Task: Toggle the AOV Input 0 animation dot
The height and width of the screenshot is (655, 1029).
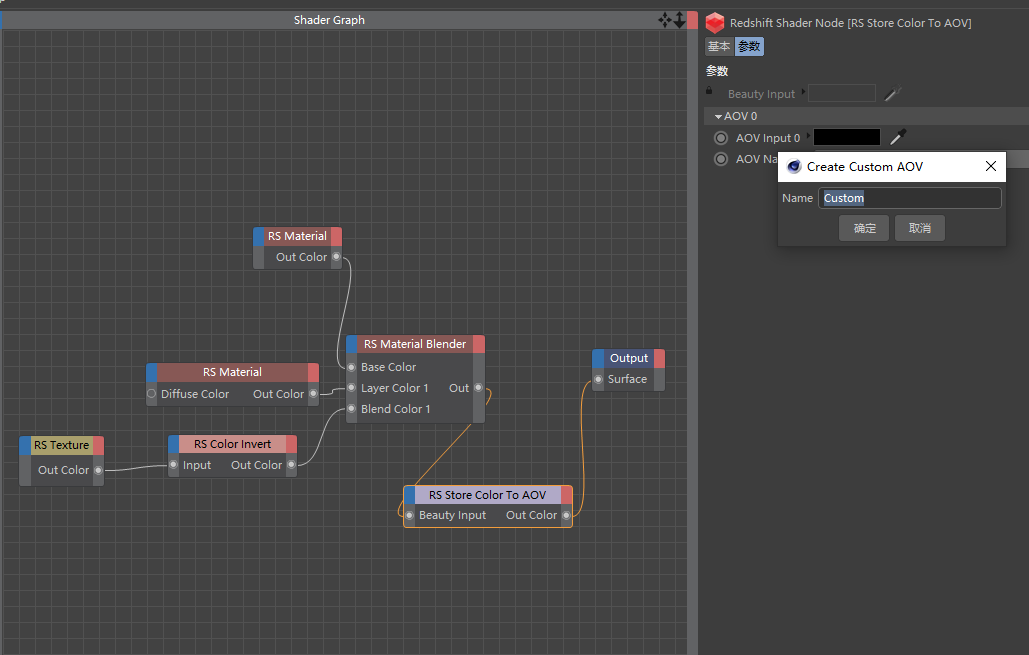Action: tap(721, 138)
